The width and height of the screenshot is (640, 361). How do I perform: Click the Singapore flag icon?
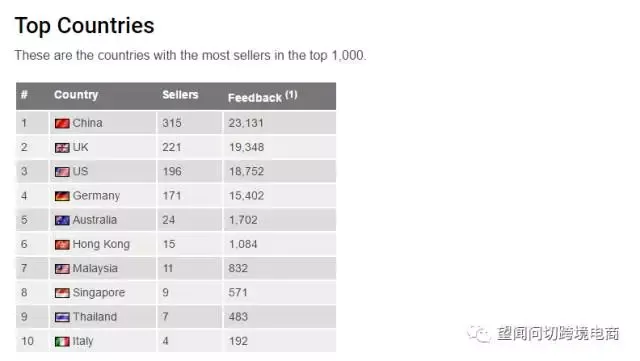62,293
